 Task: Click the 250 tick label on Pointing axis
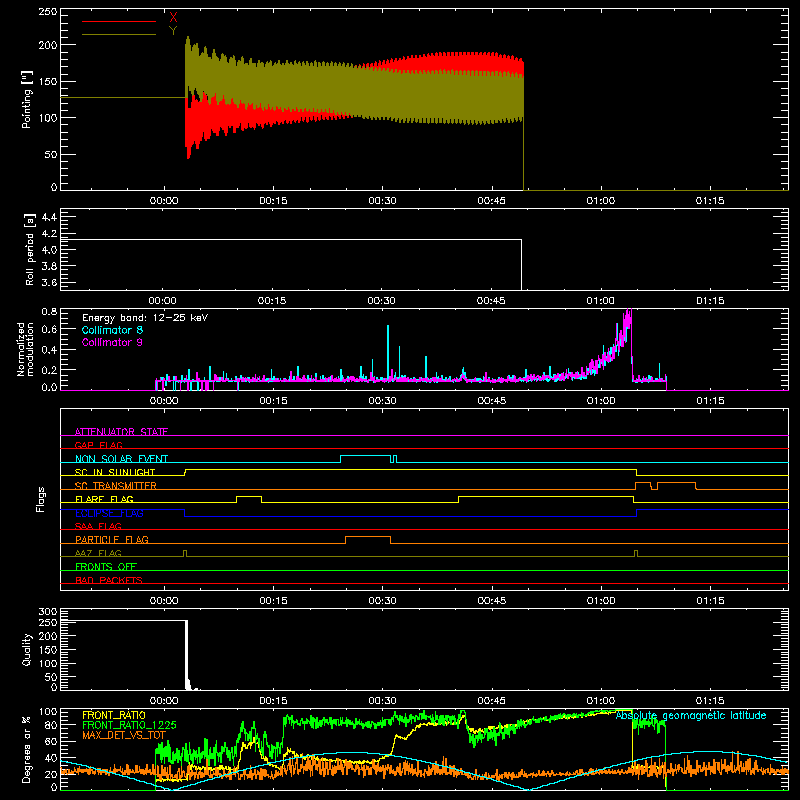pyautogui.click(x=48, y=12)
